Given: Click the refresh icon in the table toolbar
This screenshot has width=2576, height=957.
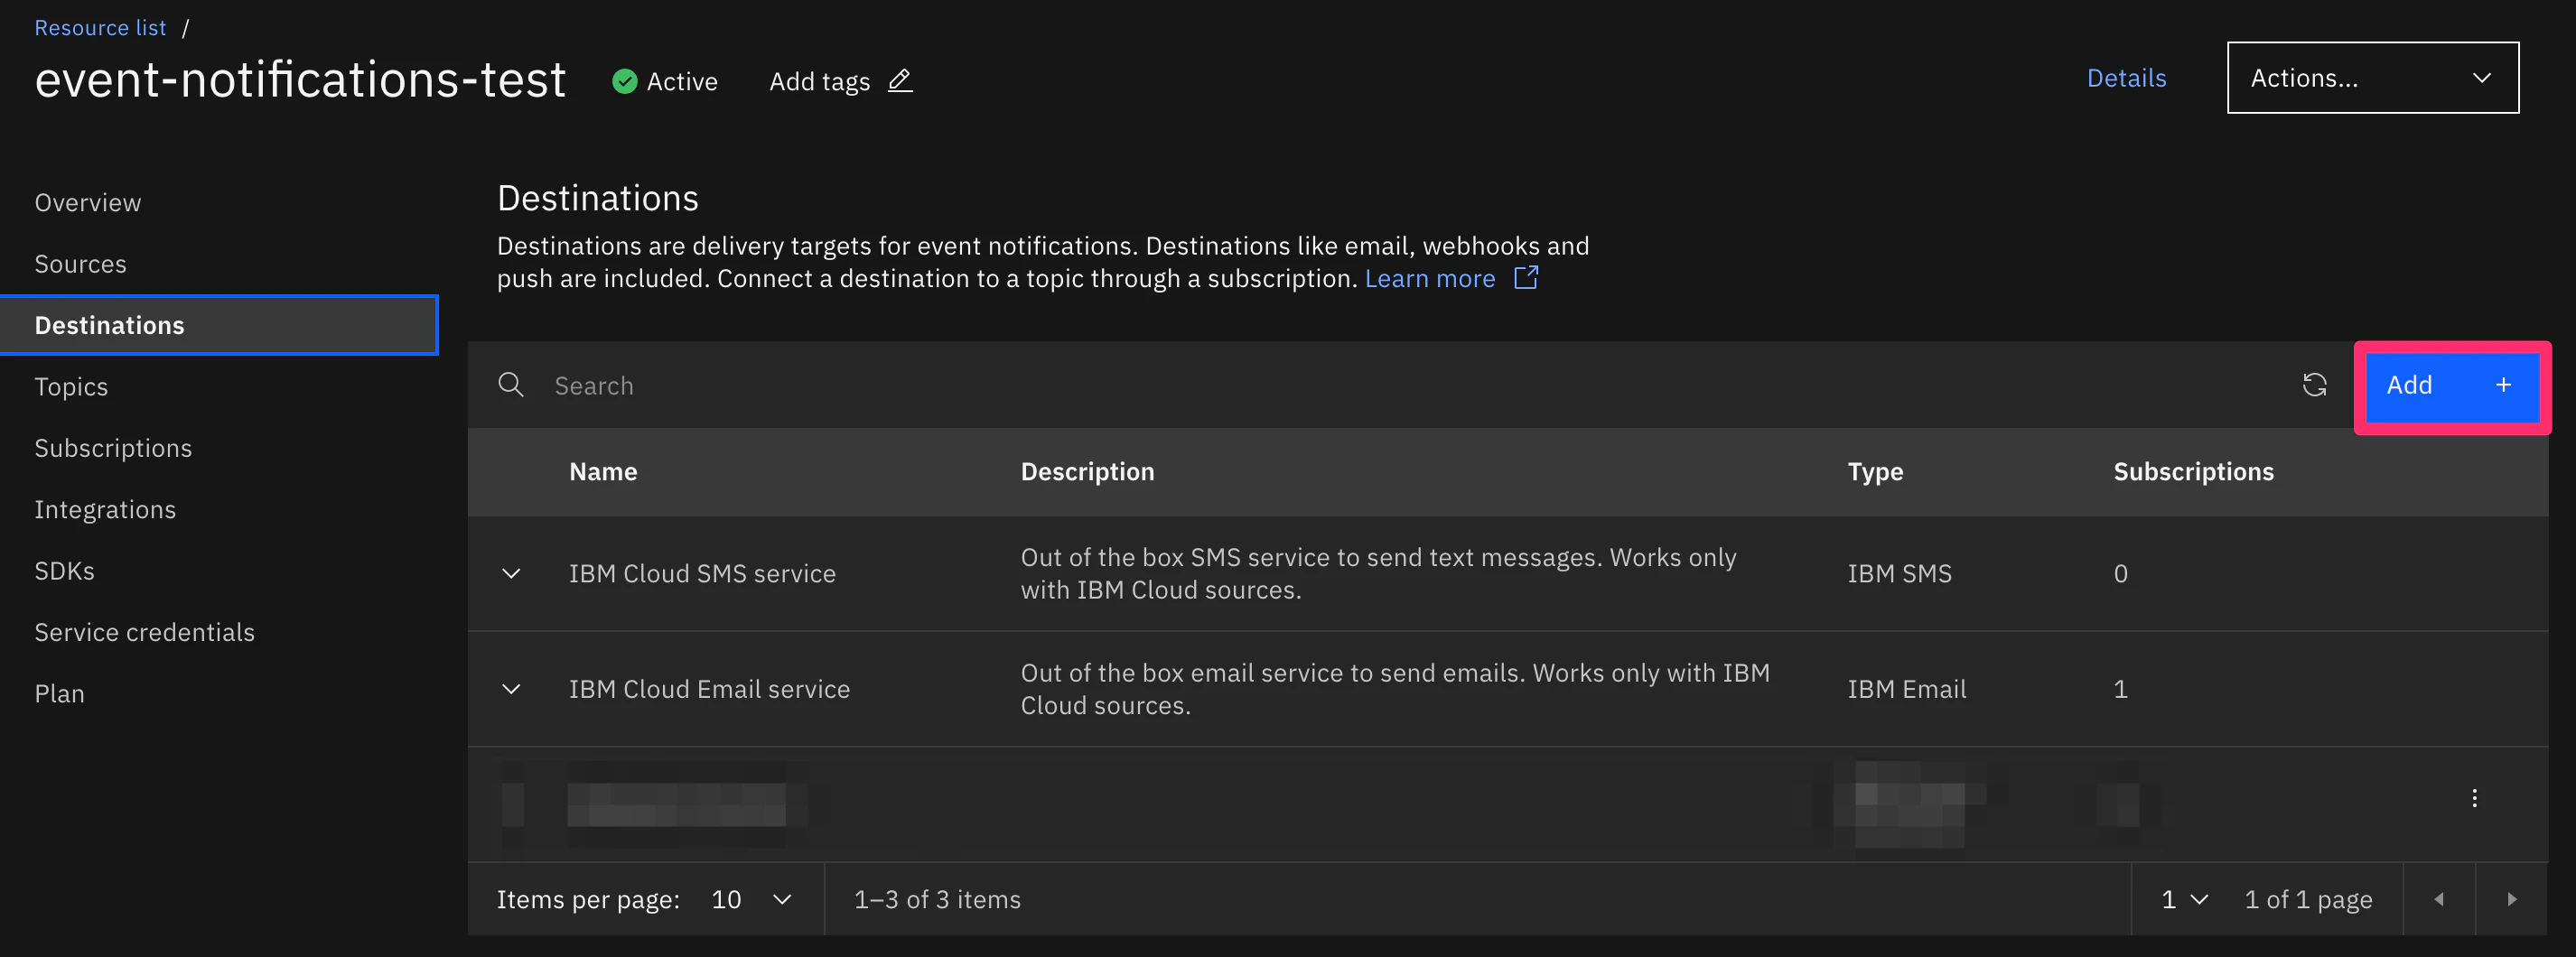Looking at the screenshot, I should (2314, 385).
